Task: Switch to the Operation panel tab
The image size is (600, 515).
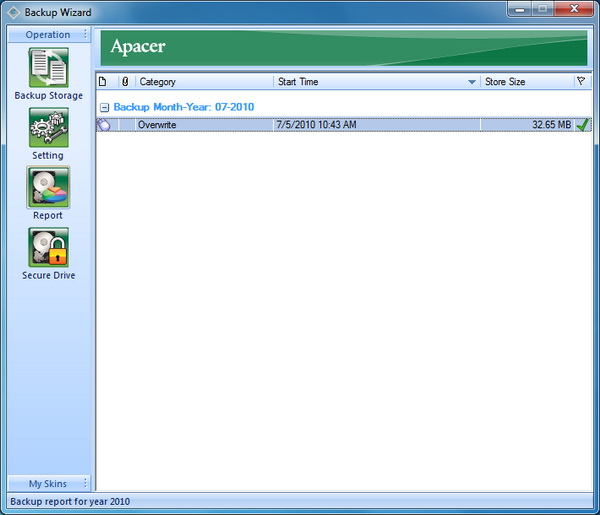Action: [48, 35]
